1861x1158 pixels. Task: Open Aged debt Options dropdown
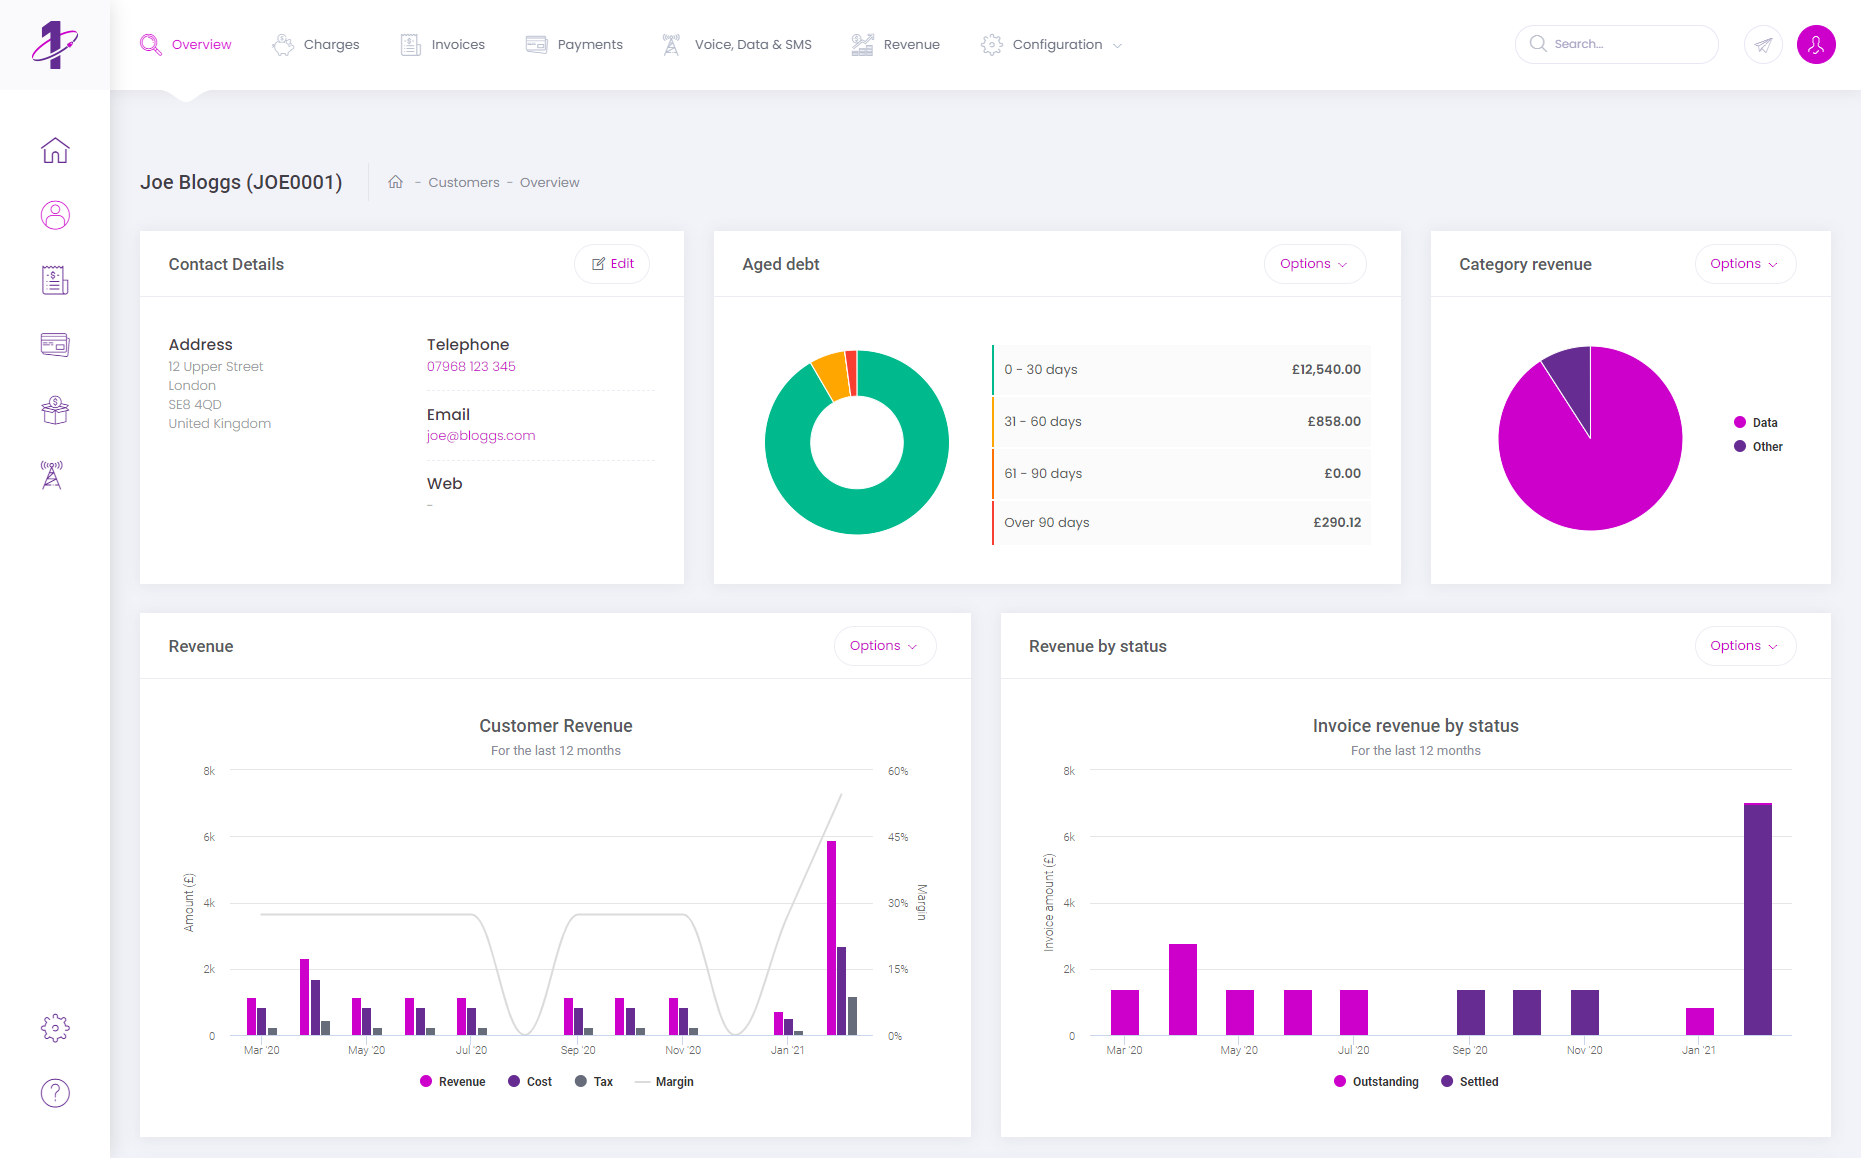(1314, 264)
